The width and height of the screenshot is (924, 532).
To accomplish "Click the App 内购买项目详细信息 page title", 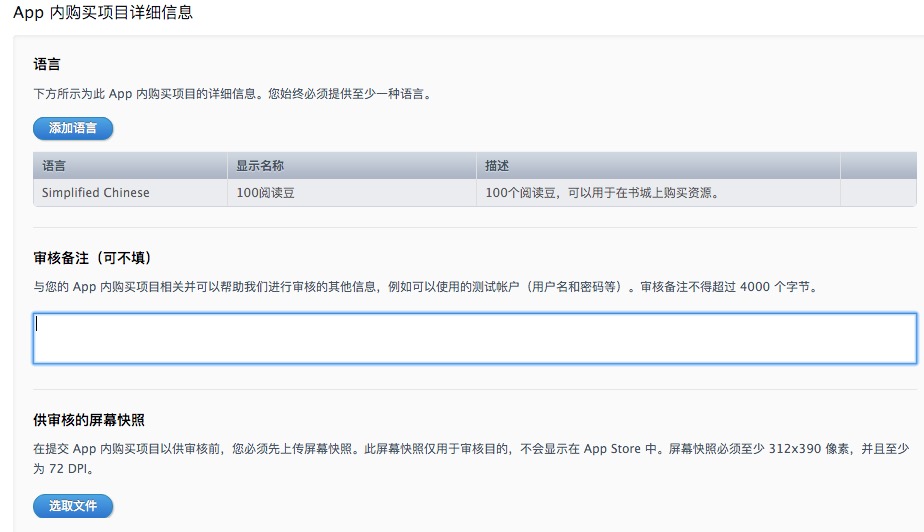I will pos(103,13).
